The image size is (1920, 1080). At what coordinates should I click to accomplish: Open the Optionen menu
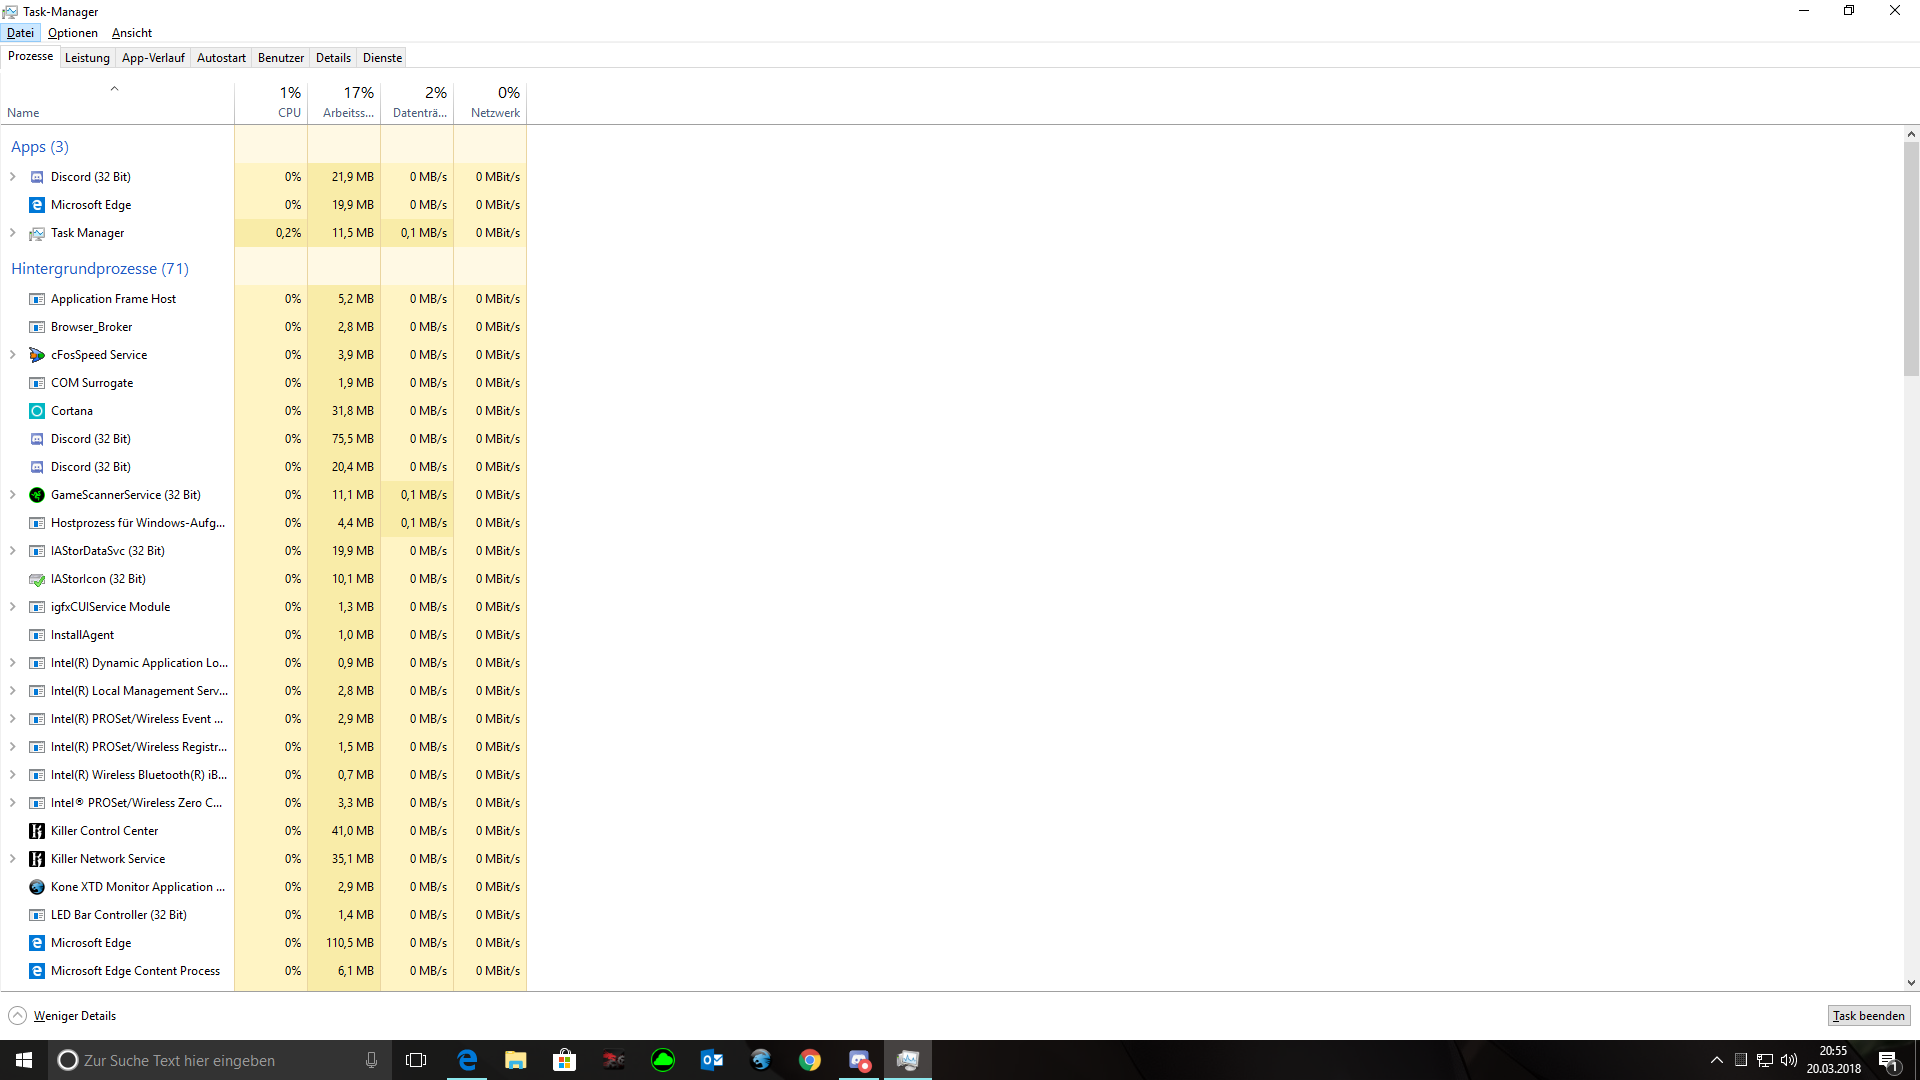pos(72,33)
